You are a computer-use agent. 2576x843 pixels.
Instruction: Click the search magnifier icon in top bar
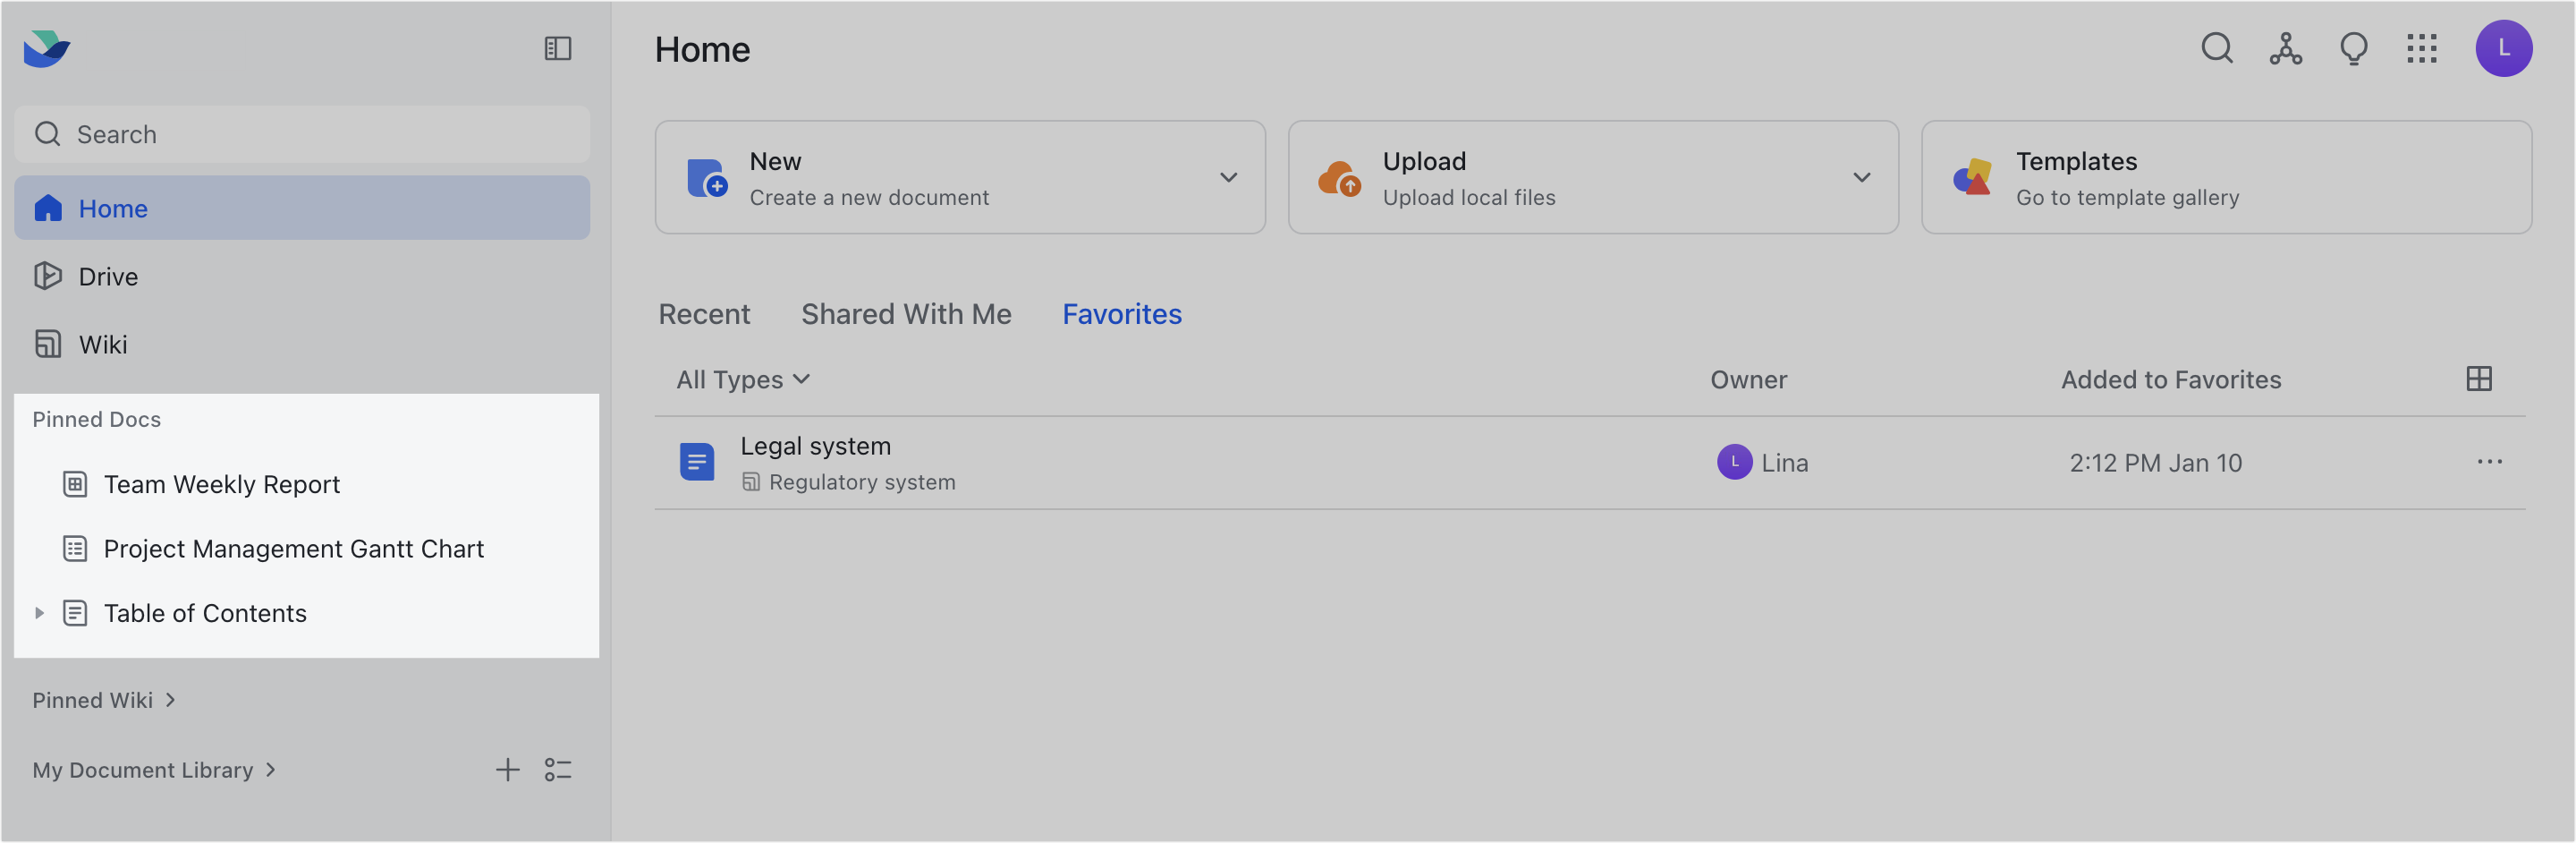pos(2216,48)
